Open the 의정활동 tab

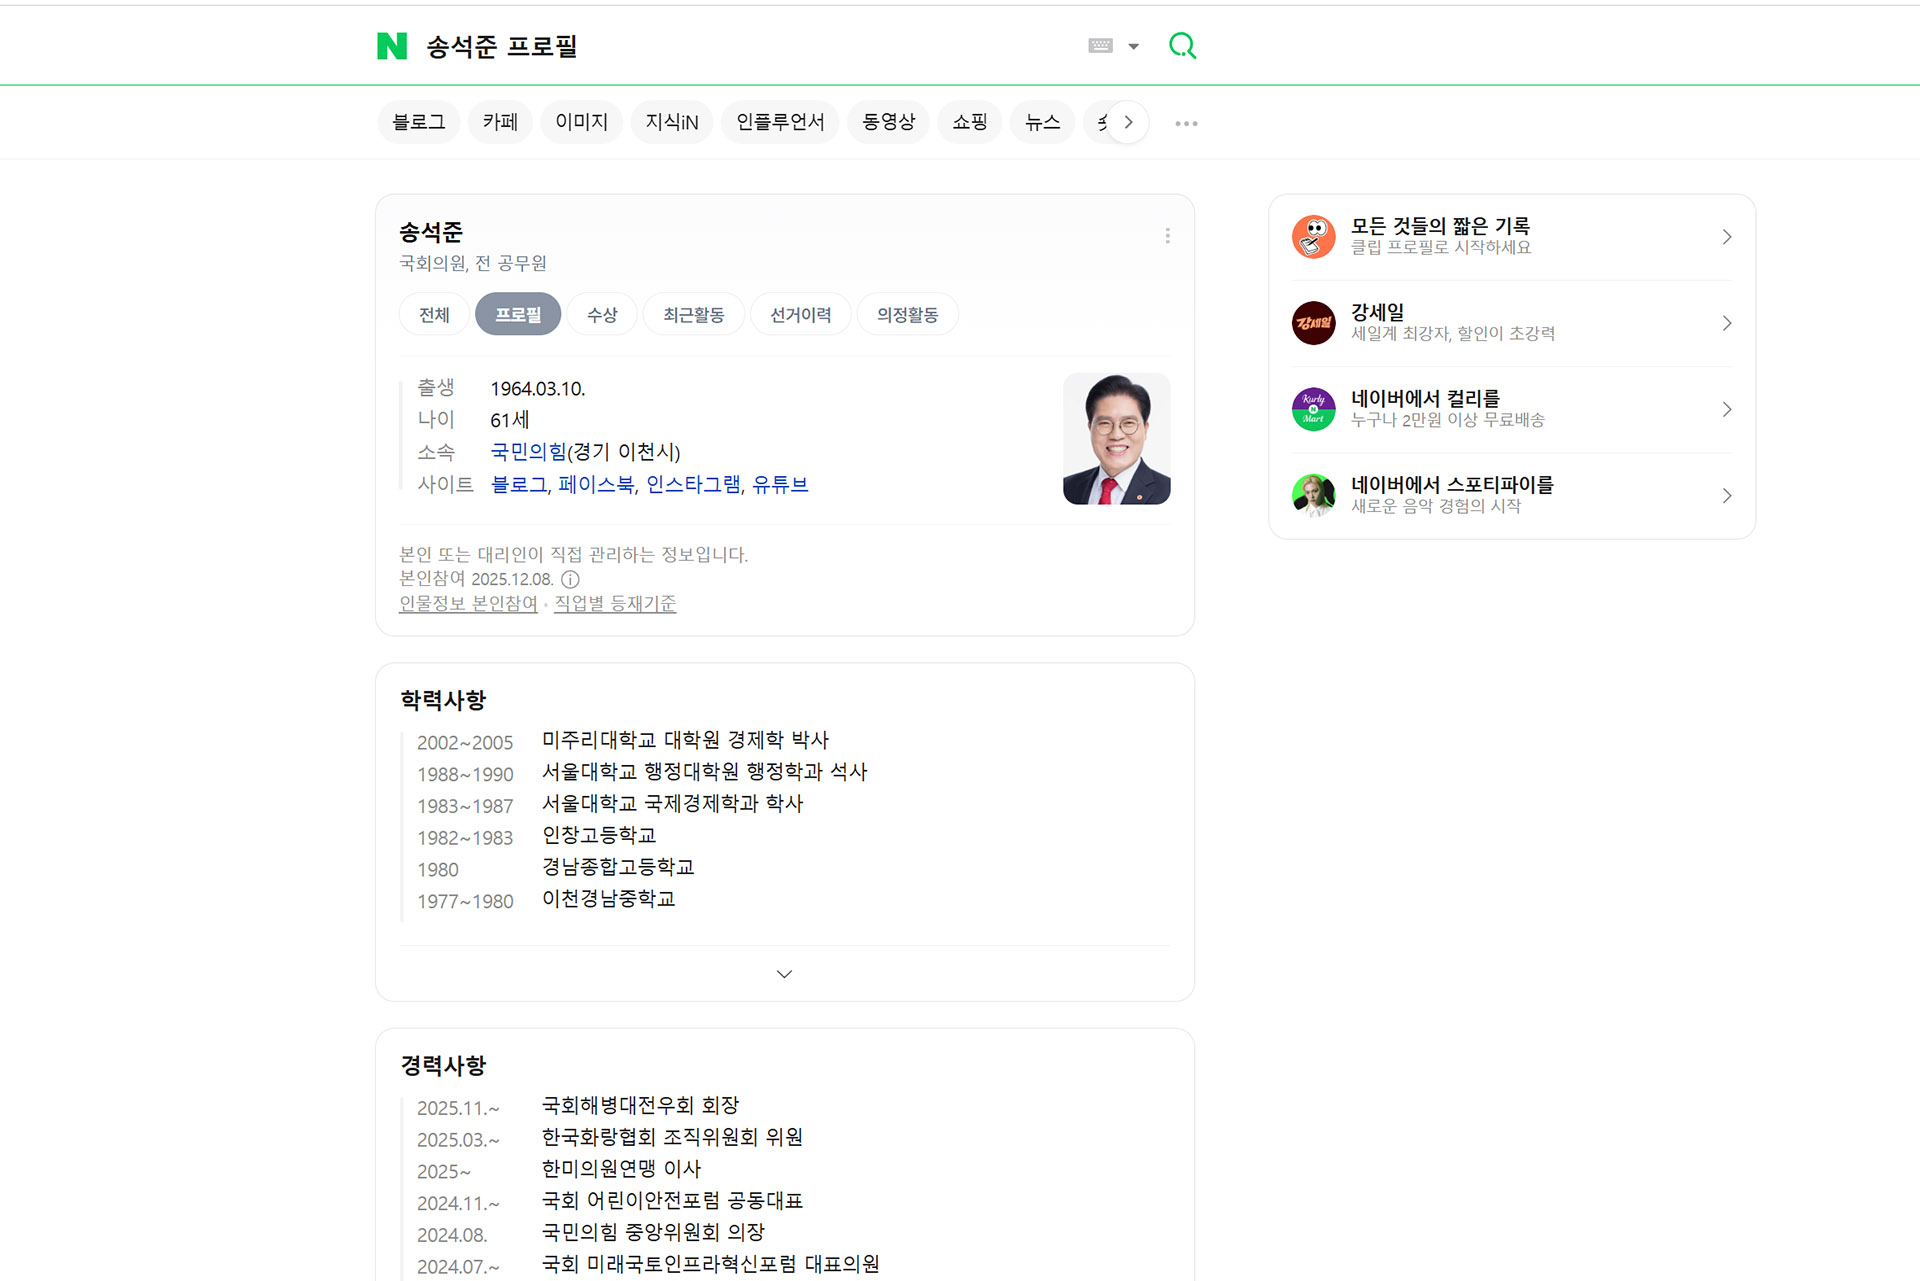pyautogui.click(x=907, y=315)
